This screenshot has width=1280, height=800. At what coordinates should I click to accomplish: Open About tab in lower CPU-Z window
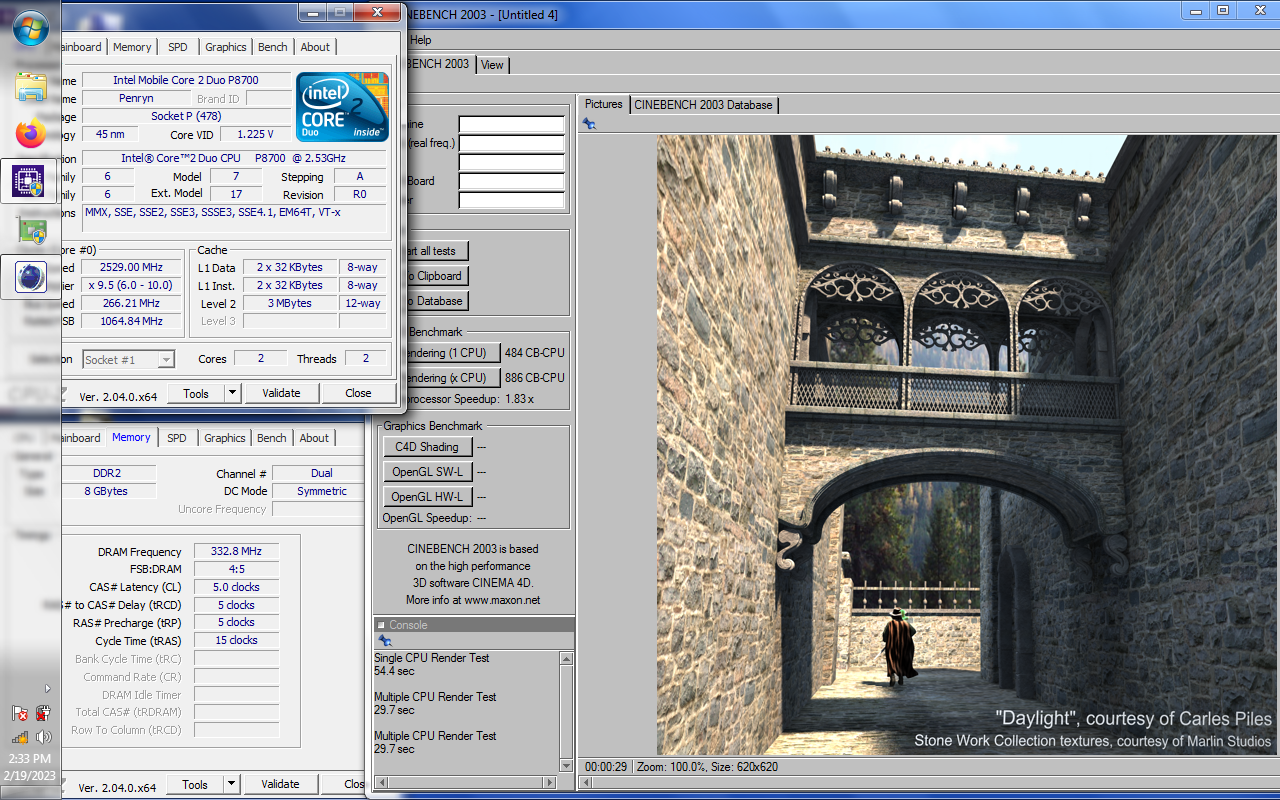point(314,438)
